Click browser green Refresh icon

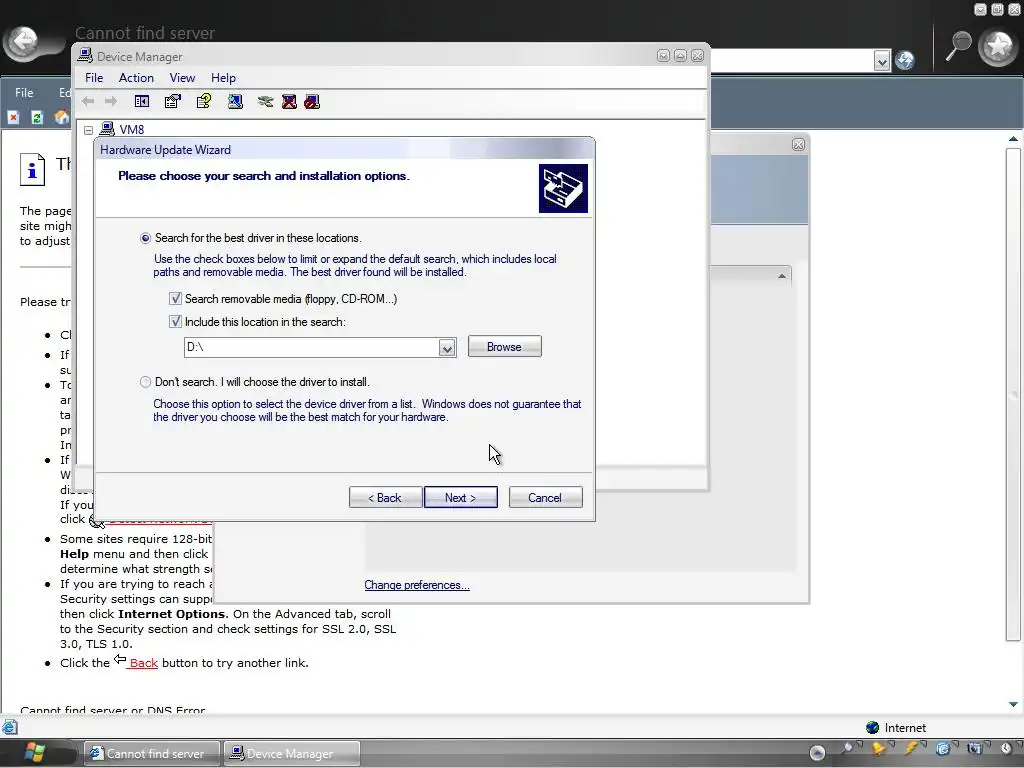(37, 118)
